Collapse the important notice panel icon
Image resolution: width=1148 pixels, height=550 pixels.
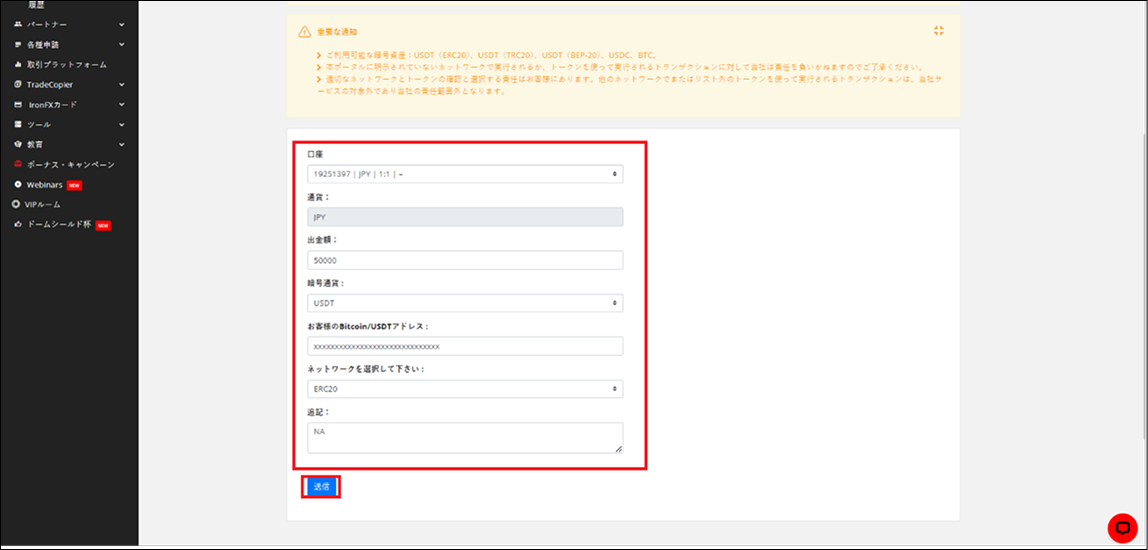point(938,31)
